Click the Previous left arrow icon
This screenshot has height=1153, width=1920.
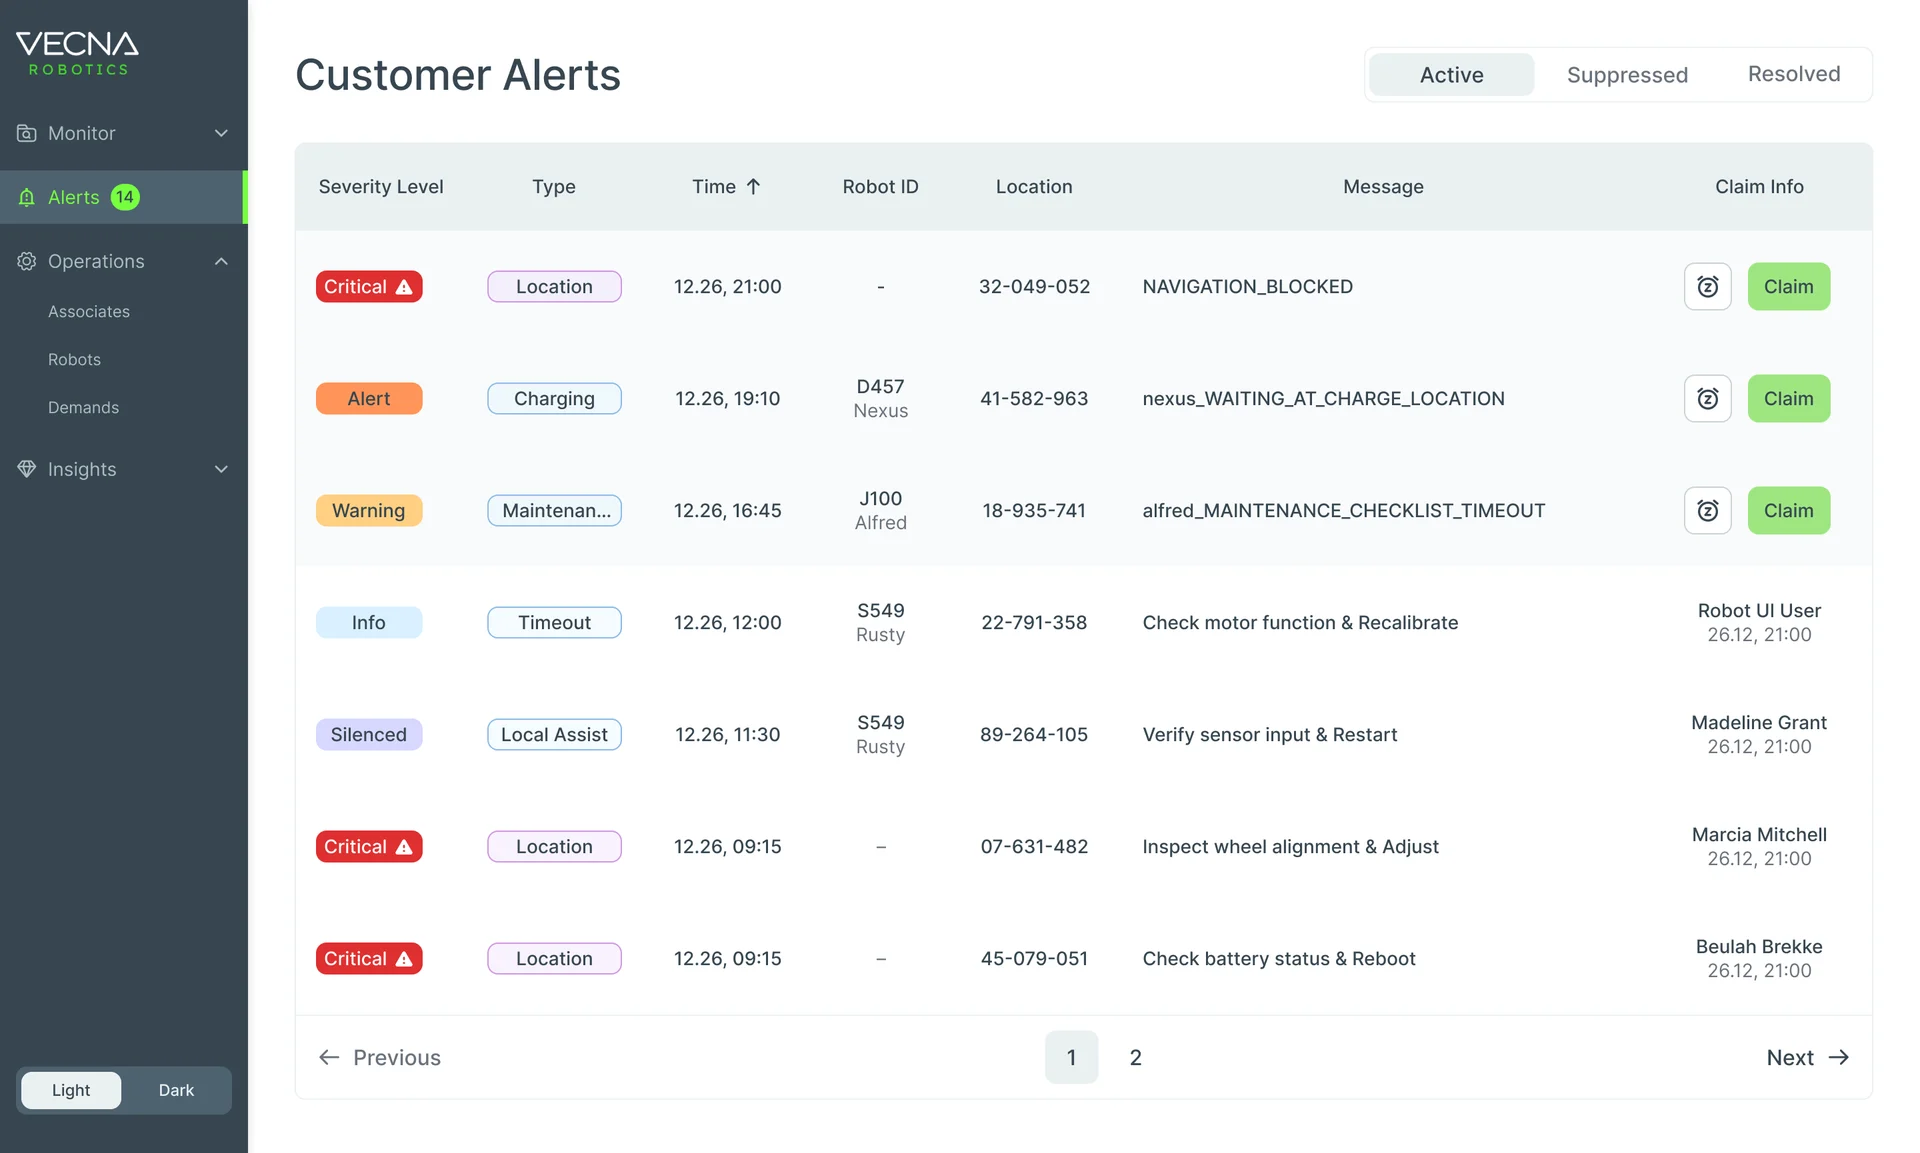(329, 1057)
